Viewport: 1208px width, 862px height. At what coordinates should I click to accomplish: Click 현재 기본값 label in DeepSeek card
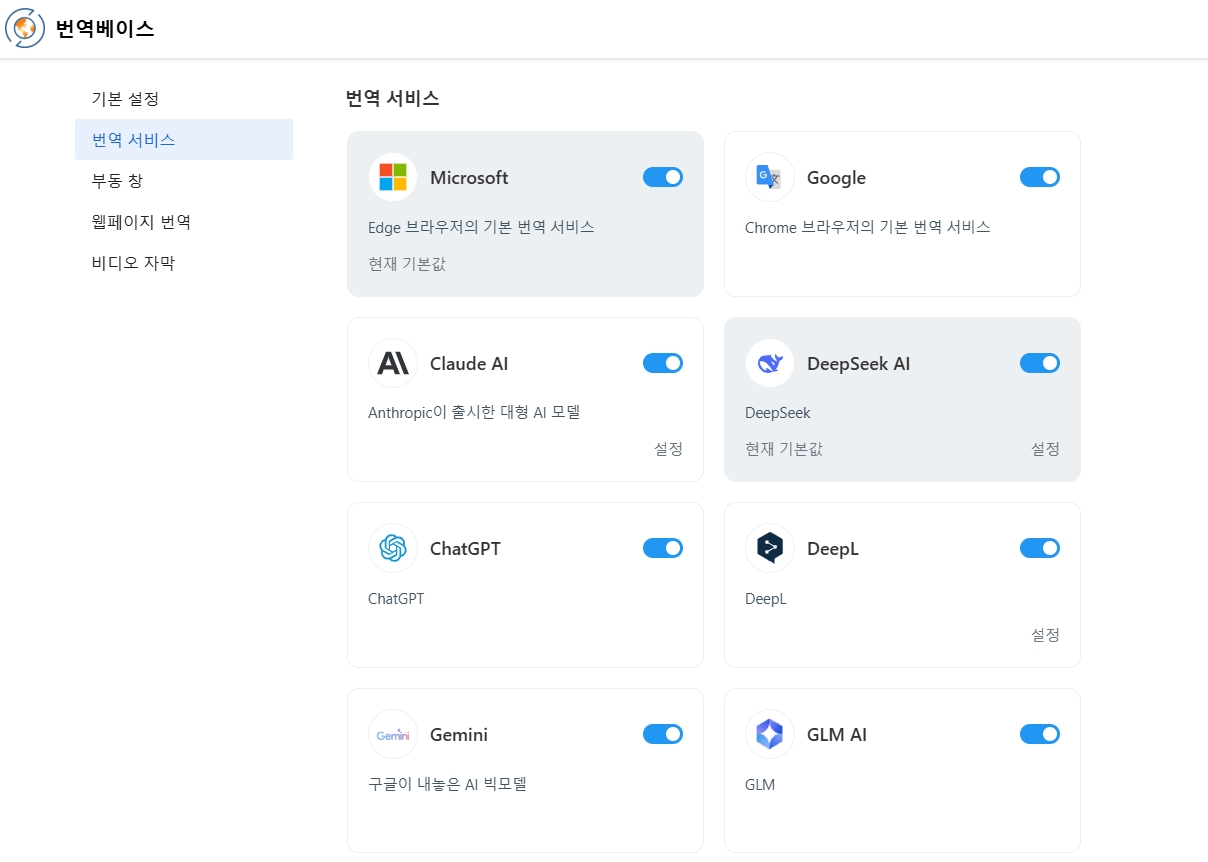point(784,449)
